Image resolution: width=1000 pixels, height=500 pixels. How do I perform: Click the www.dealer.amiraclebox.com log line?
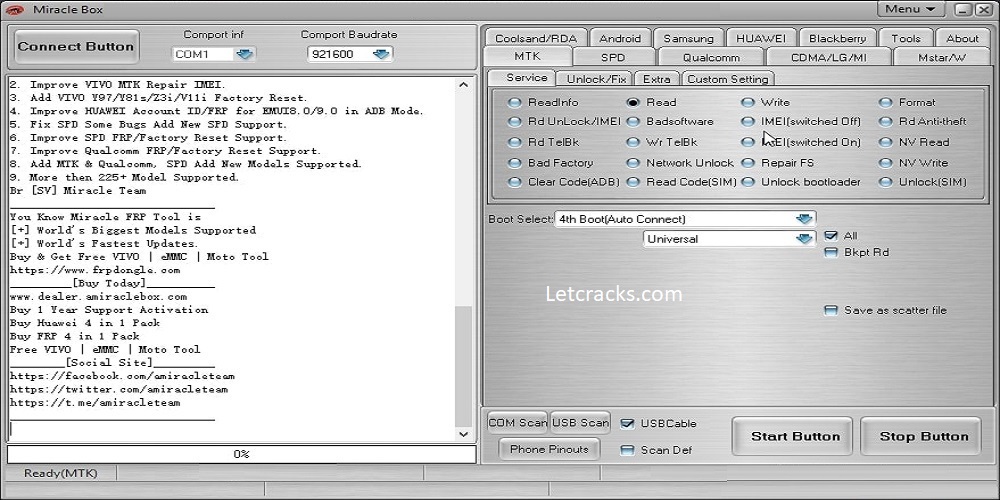98,297
